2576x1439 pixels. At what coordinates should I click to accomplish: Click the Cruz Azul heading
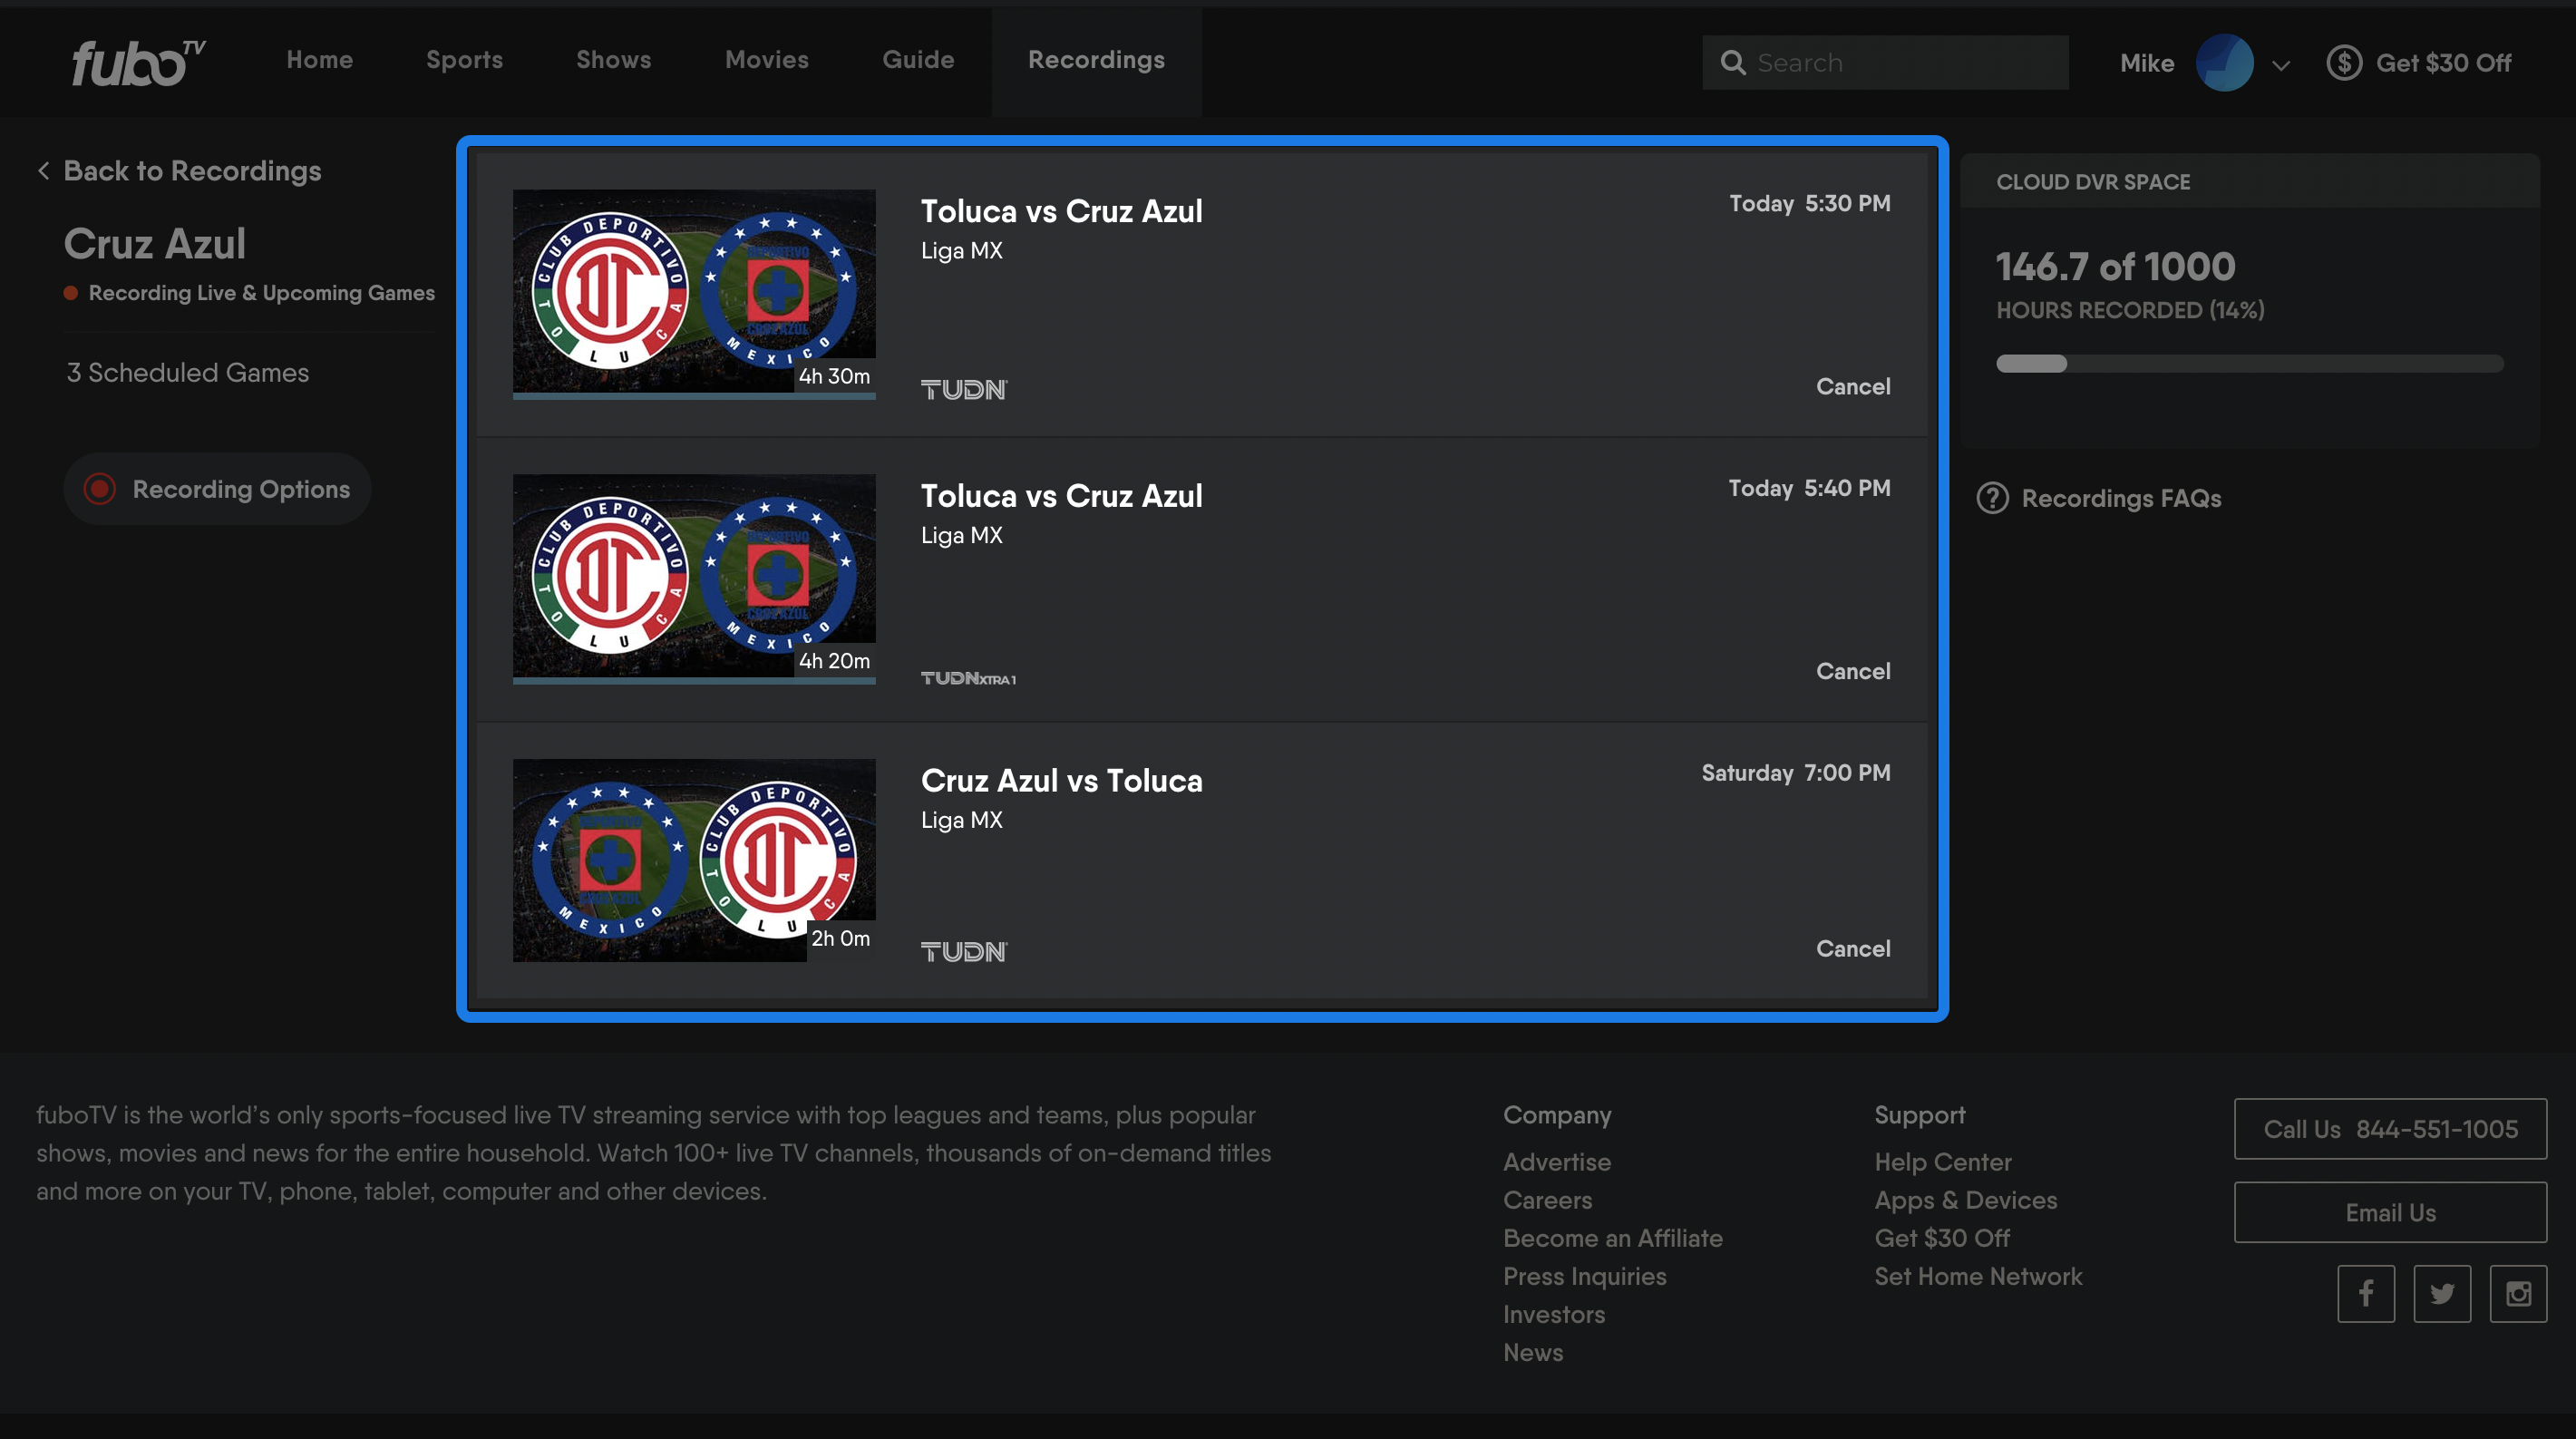[x=155, y=244]
